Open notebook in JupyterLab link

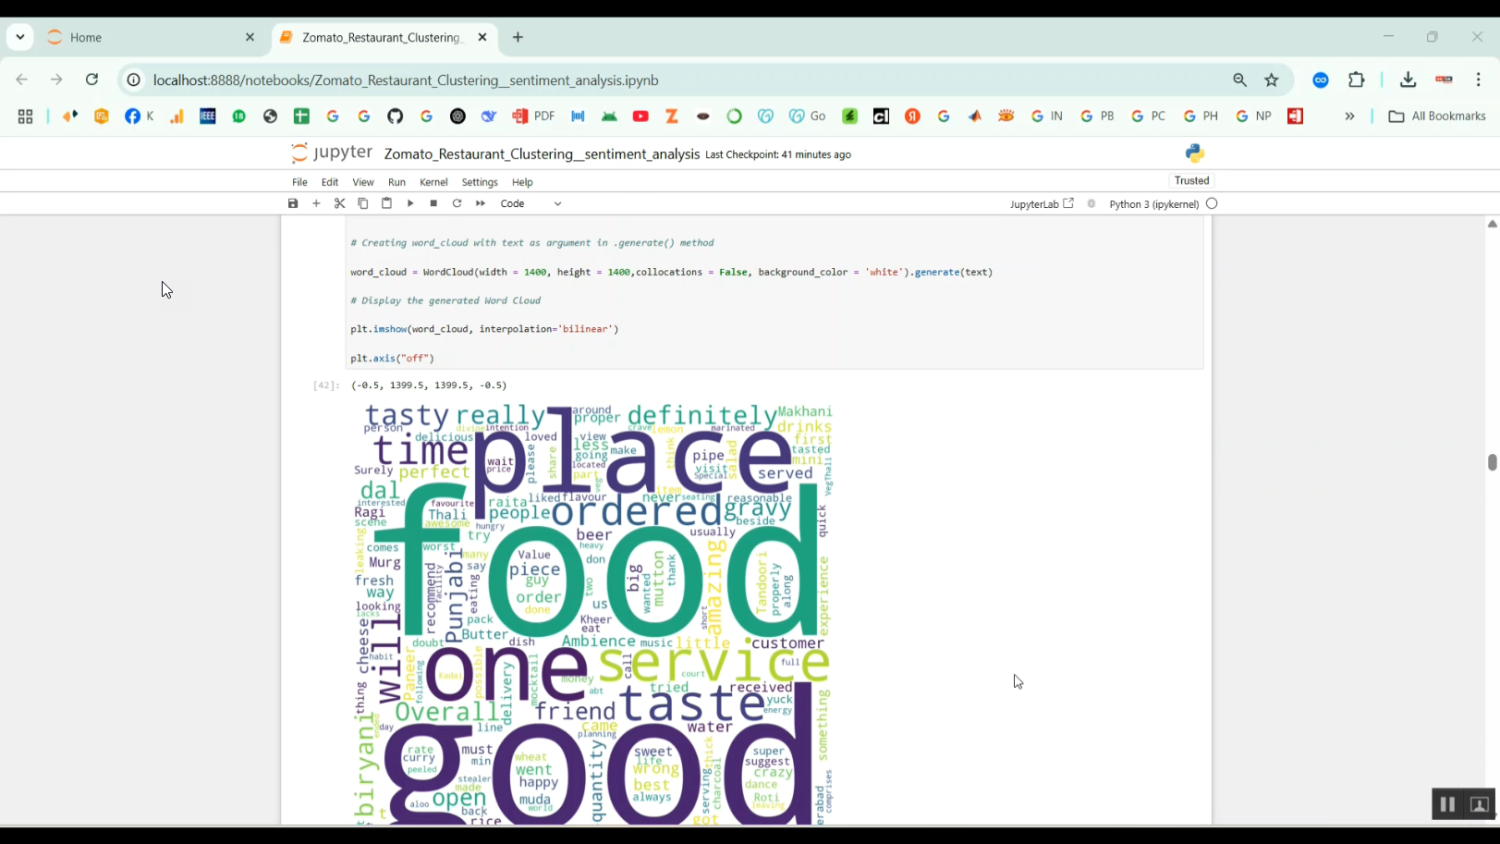(x=1042, y=204)
